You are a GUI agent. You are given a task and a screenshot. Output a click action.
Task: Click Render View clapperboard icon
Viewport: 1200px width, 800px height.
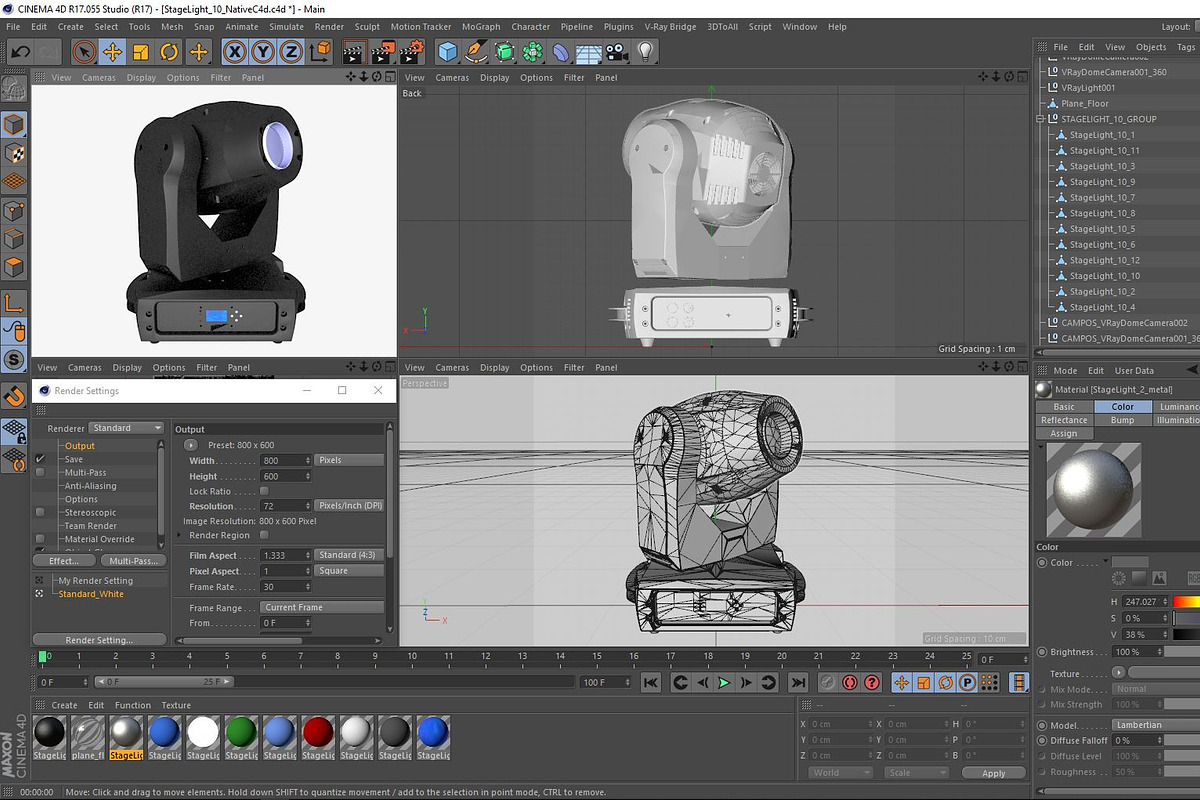point(354,52)
